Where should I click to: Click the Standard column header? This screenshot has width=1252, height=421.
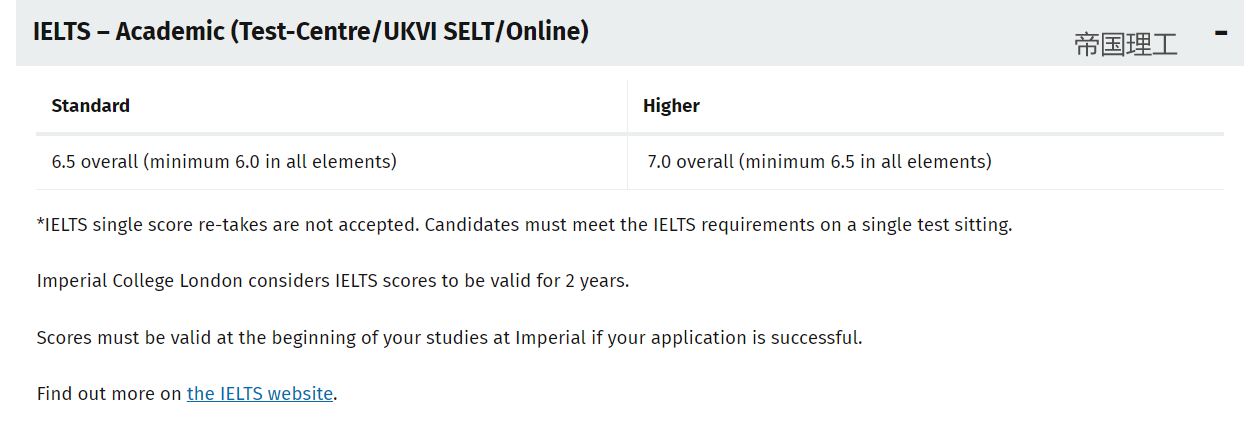tap(91, 106)
